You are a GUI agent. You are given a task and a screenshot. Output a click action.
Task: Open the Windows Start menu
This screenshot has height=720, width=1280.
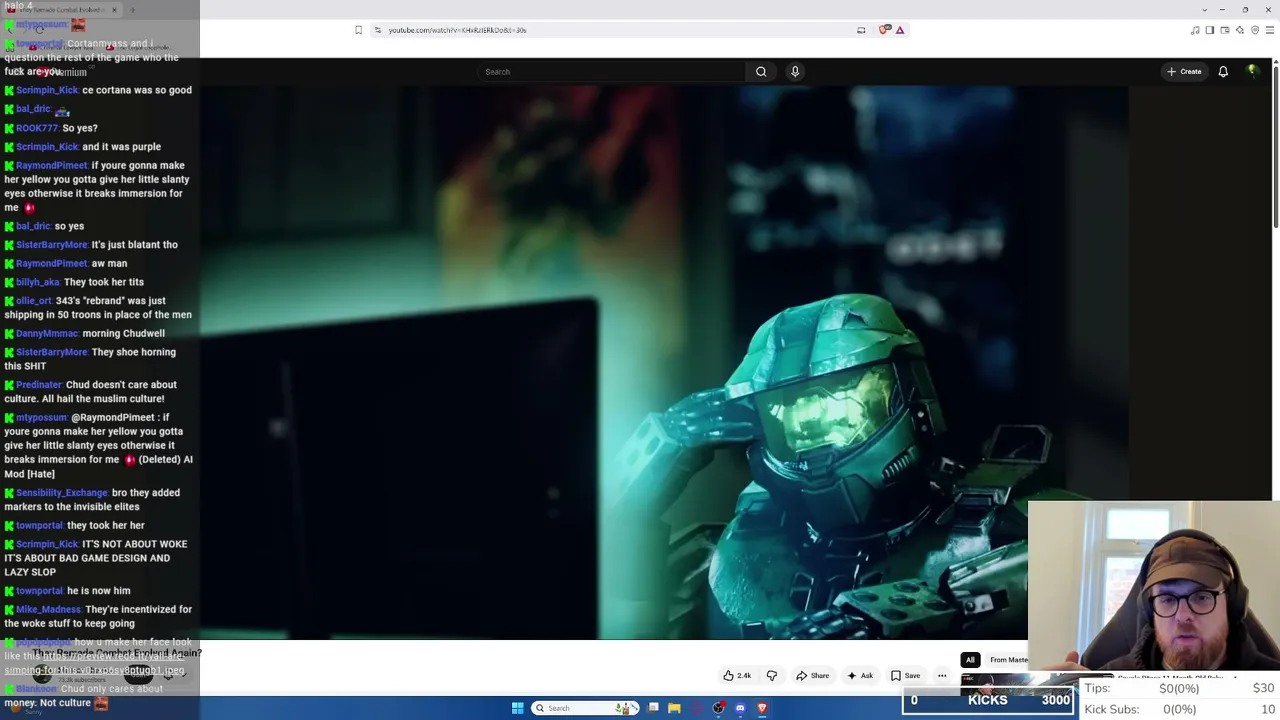[x=517, y=708]
